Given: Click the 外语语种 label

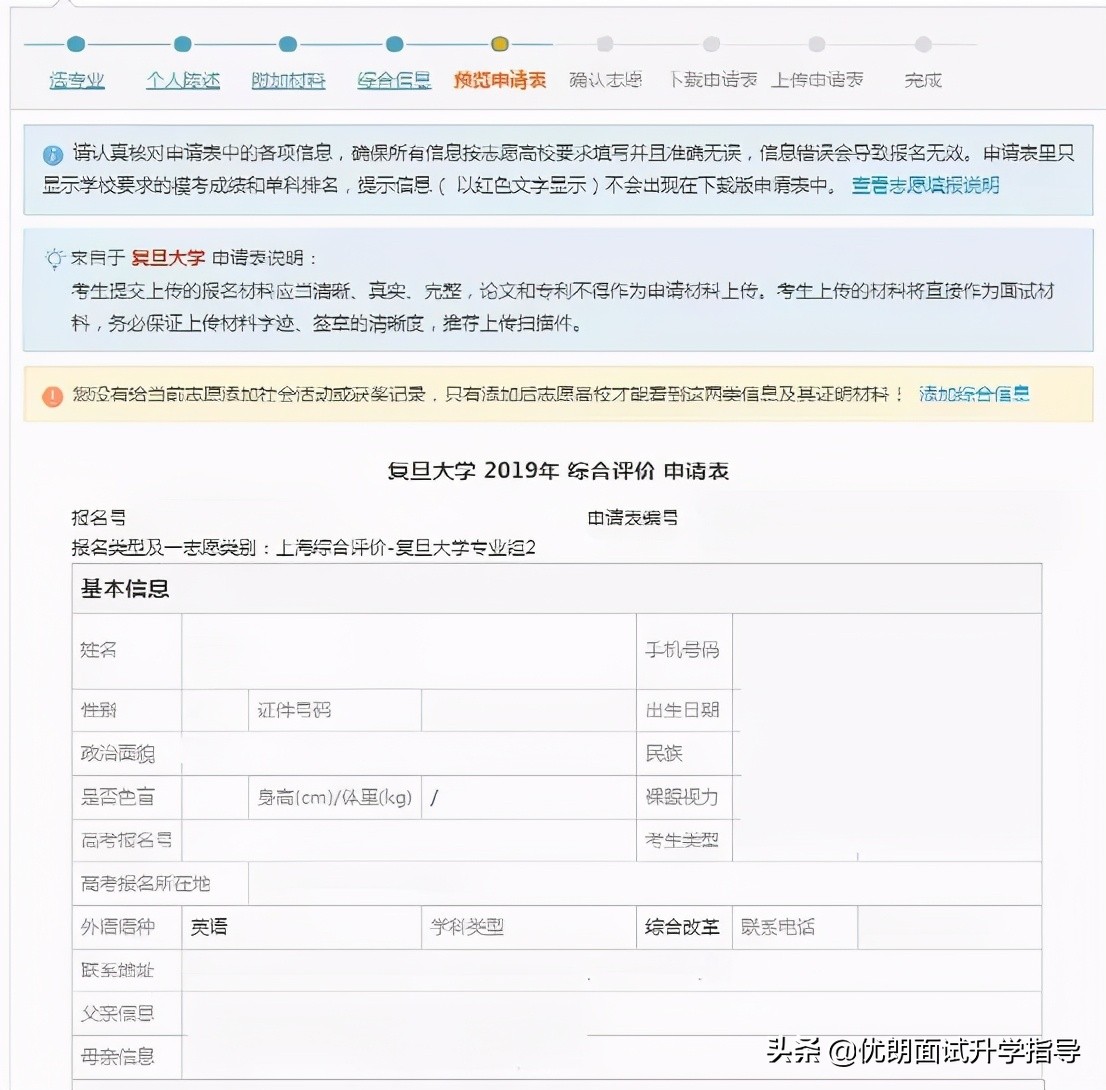Looking at the screenshot, I should click(118, 926).
